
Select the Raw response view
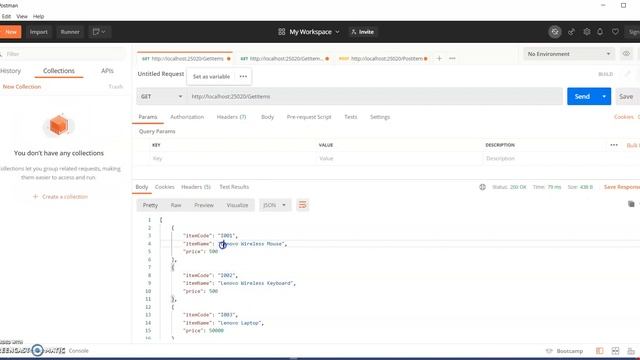click(176, 205)
